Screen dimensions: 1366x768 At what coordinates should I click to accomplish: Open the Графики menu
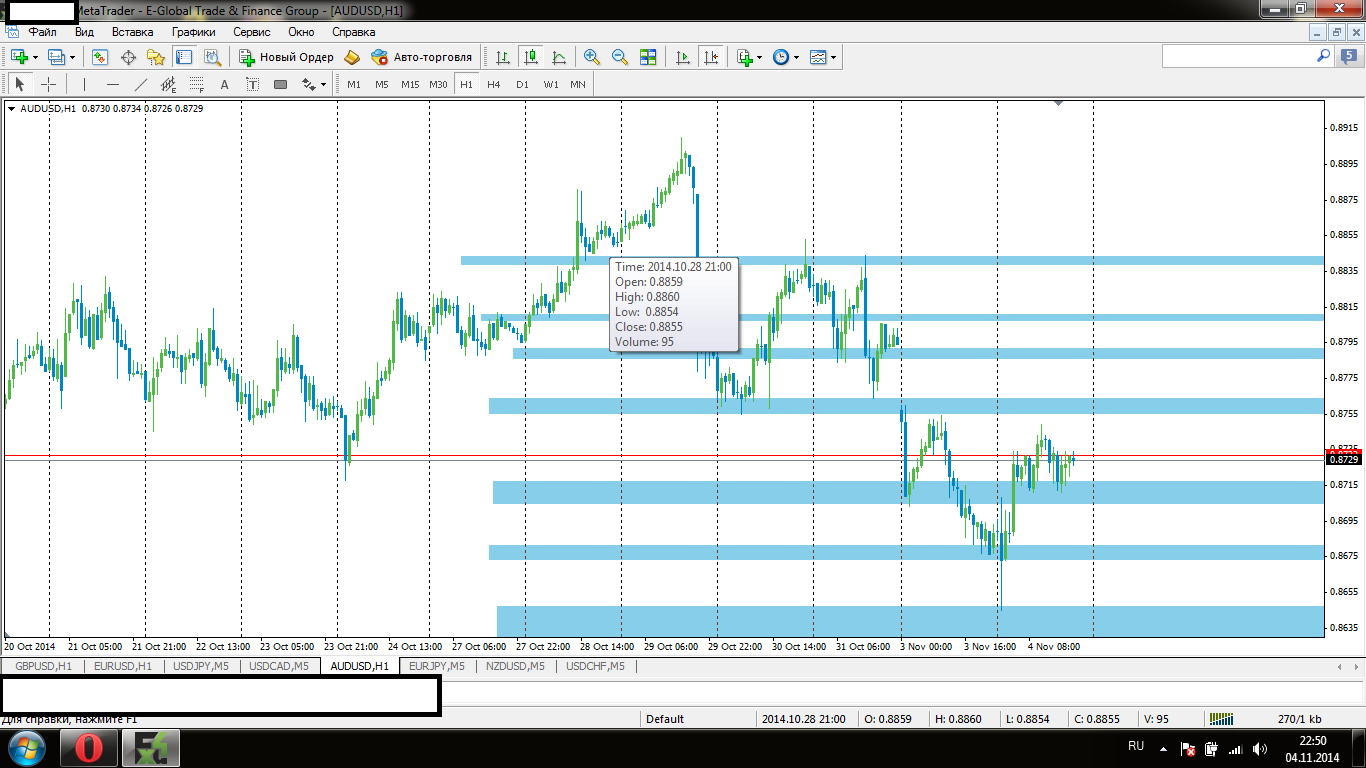pyautogui.click(x=194, y=32)
